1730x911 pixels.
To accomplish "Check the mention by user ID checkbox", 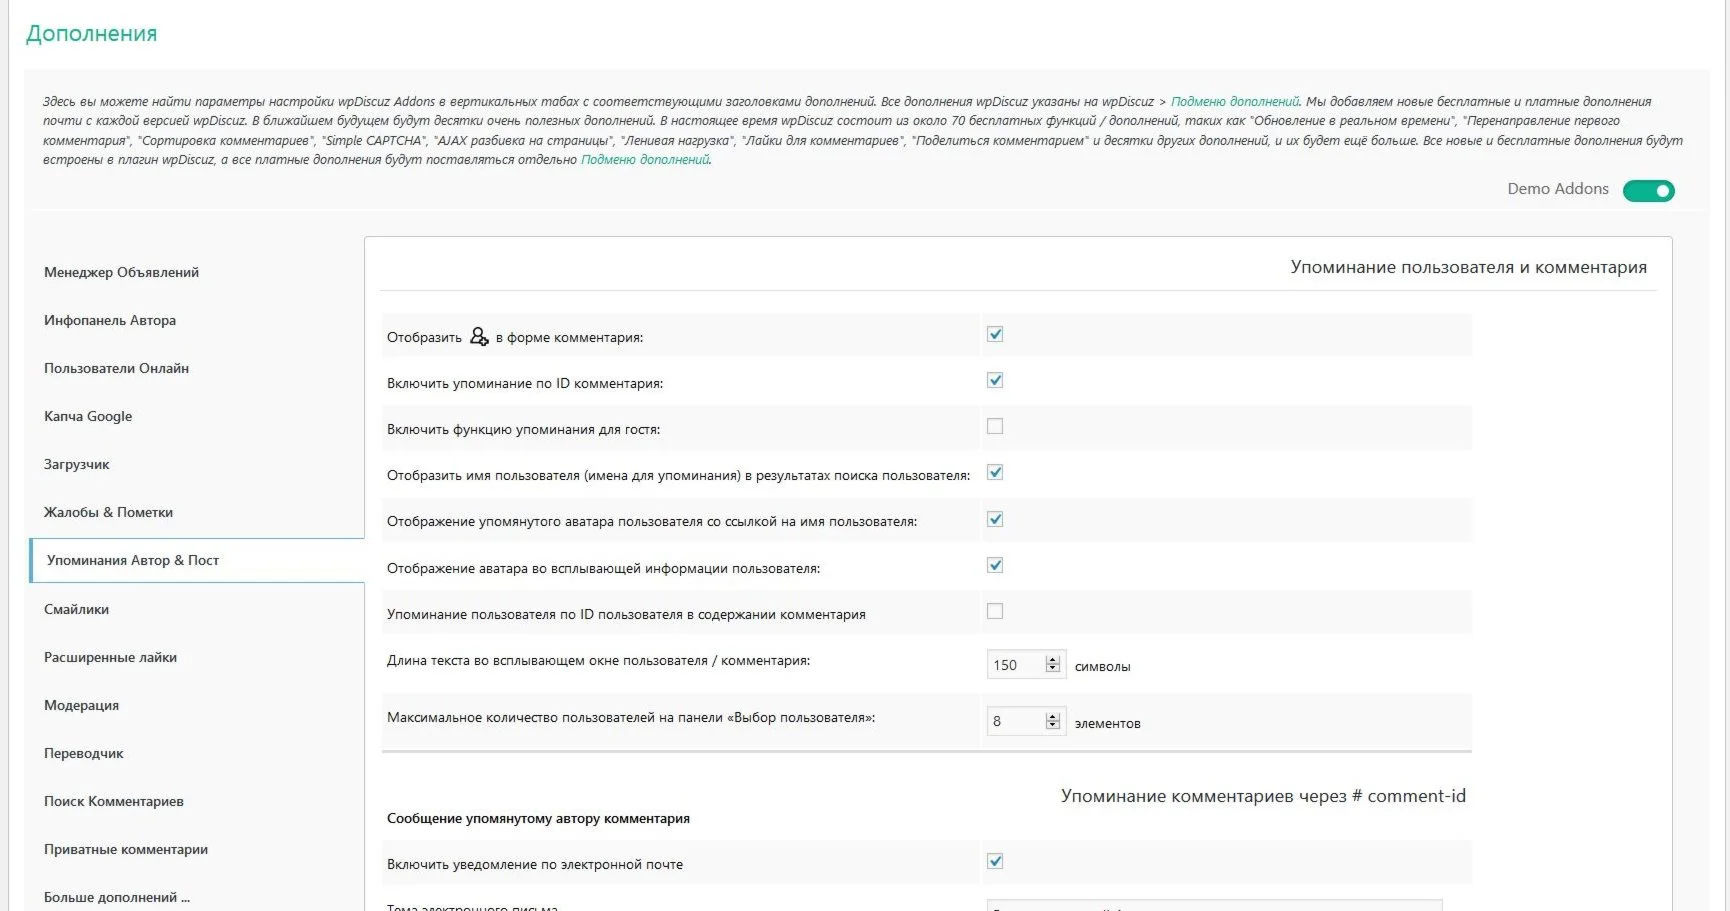I will click(x=995, y=611).
